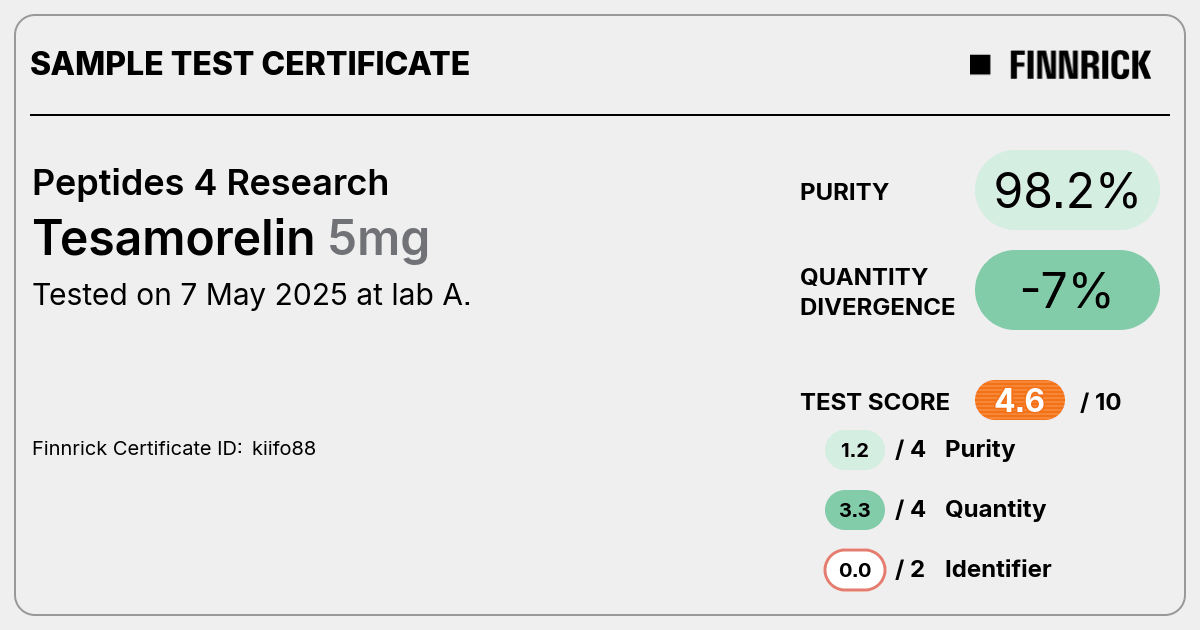
Task: Click the QUANTITY DIVERGENCE label
Action: [x=878, y=291]
